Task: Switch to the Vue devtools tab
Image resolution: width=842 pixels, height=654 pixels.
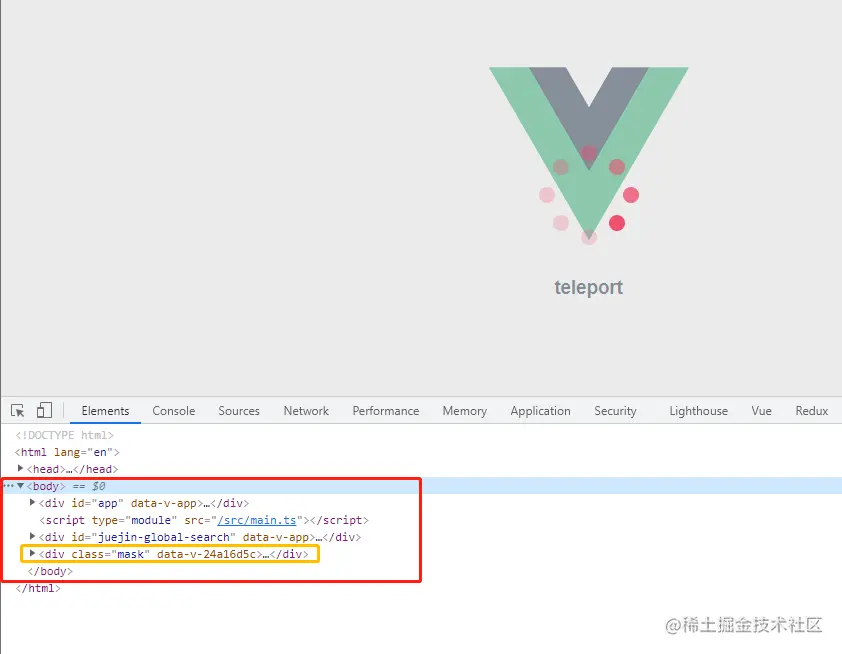Action: coord(761,411)
